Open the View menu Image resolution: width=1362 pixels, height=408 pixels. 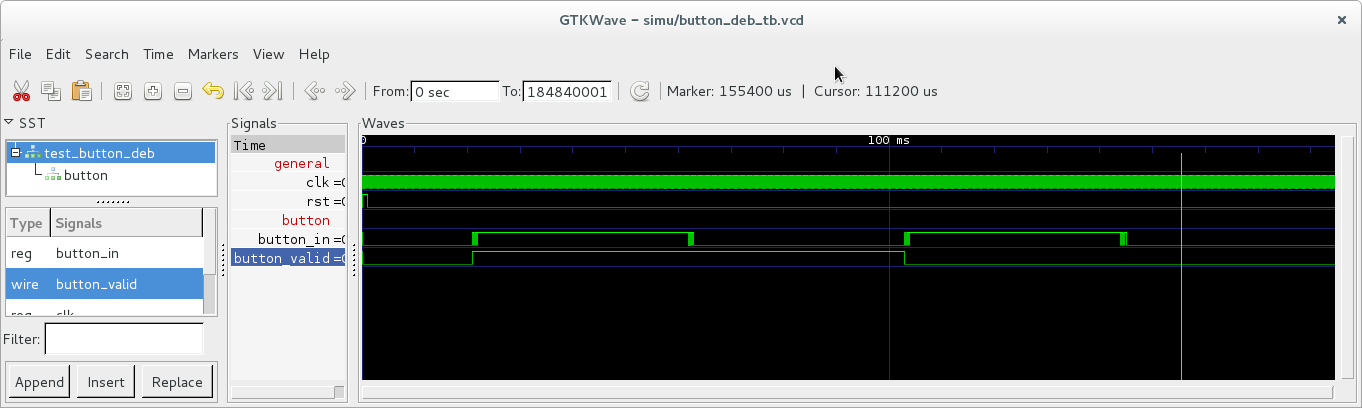[268, 54]
